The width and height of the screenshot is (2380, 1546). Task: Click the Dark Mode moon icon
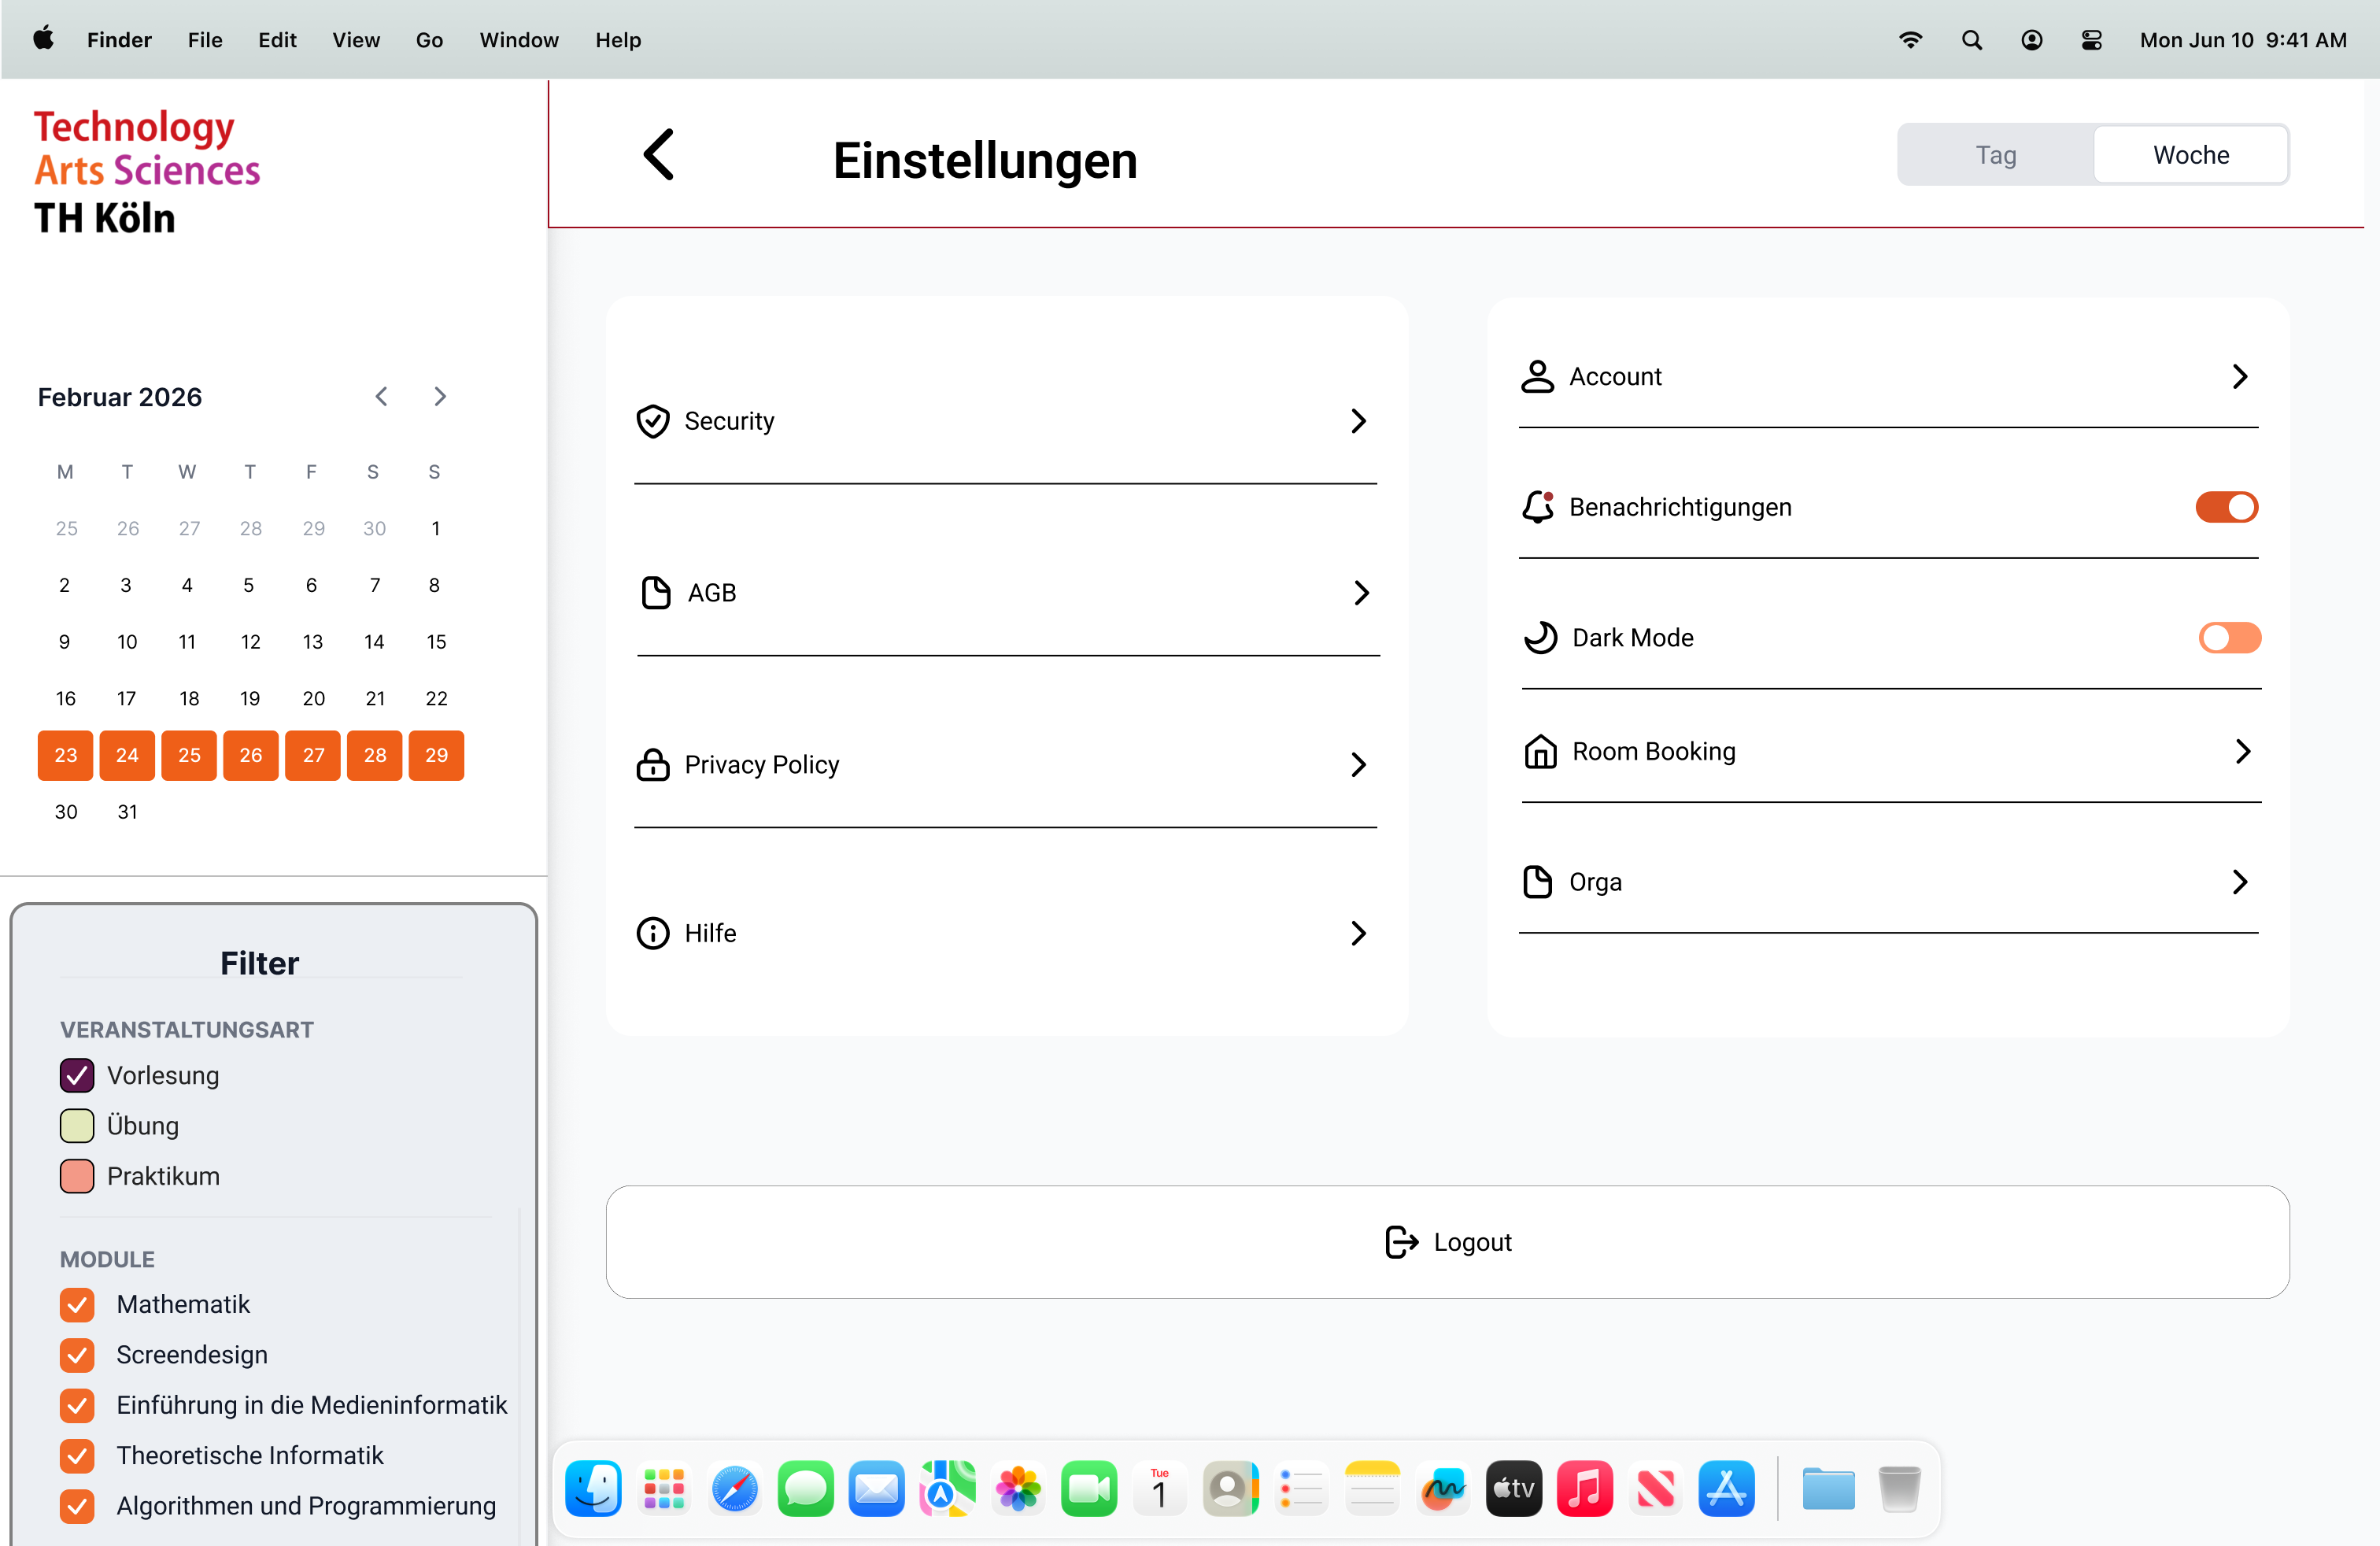[1540, 638]
